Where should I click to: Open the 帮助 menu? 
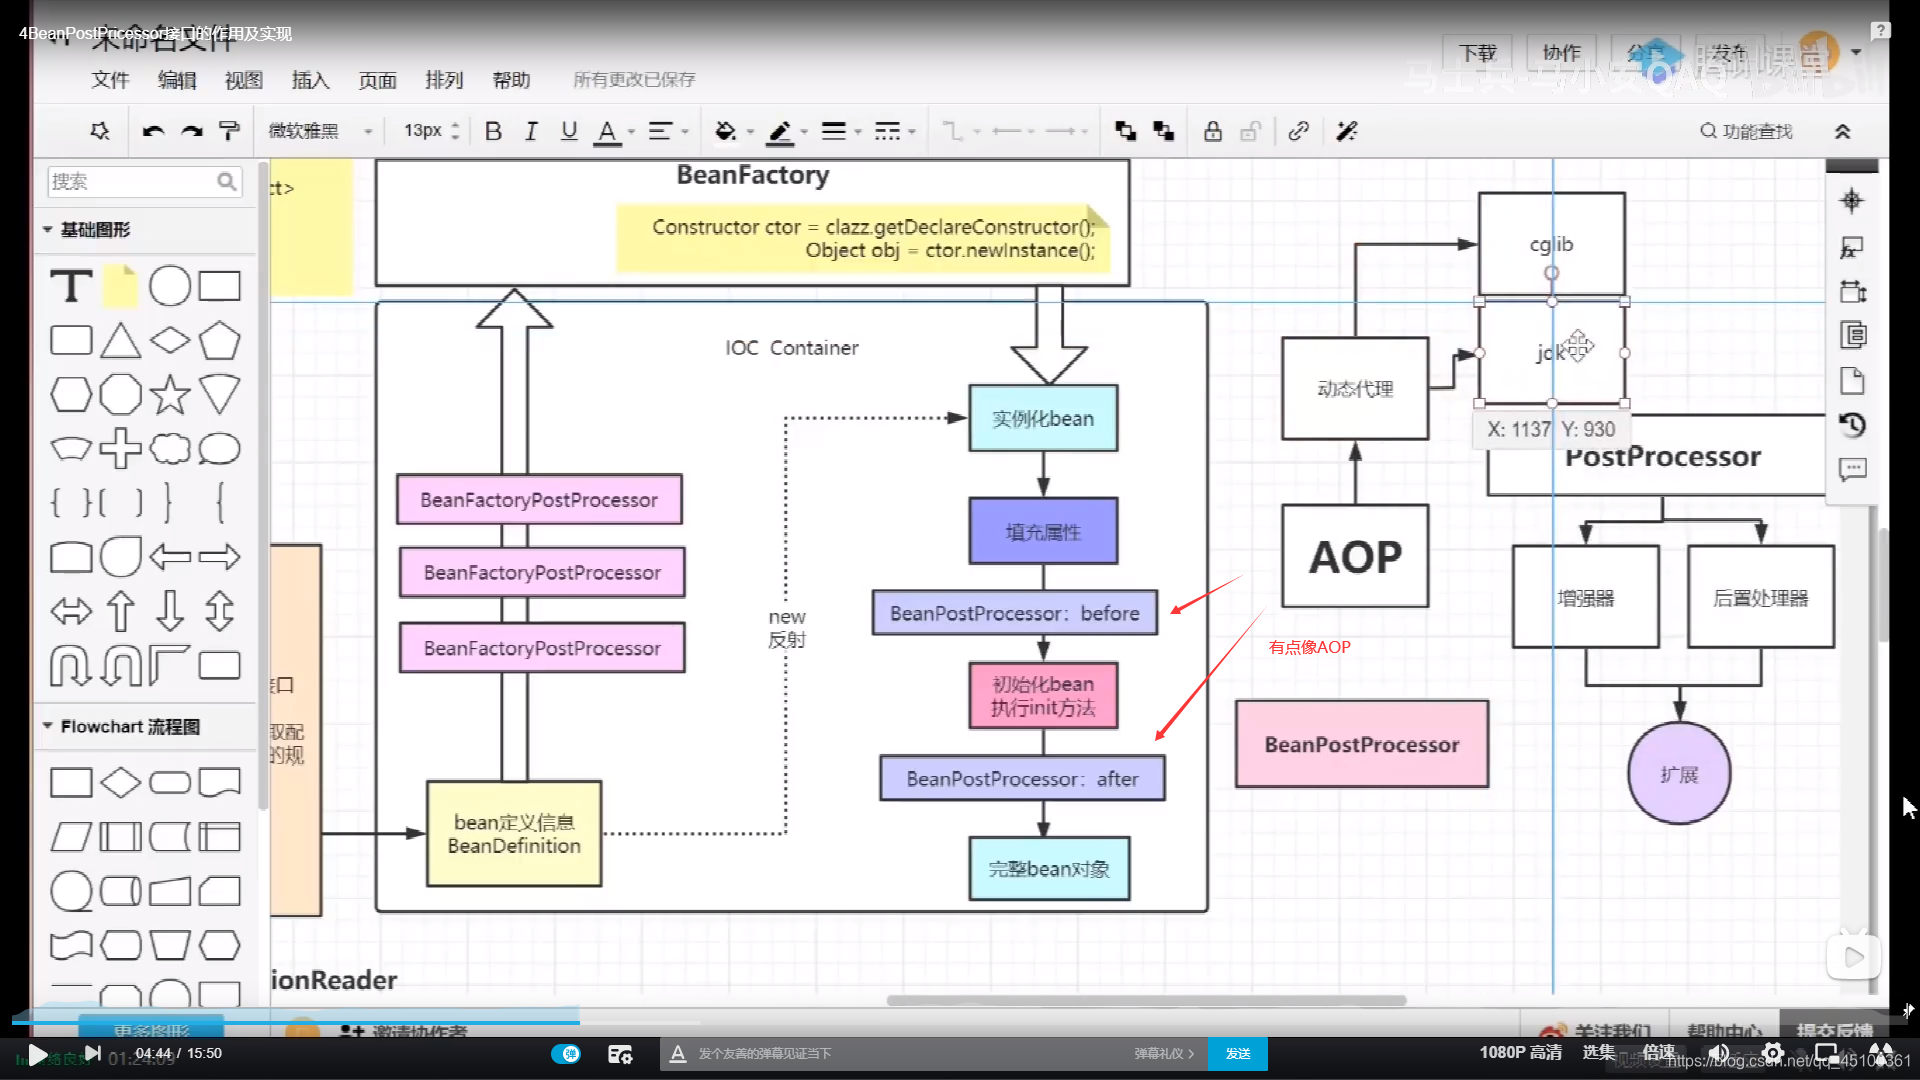[x=511, y=80]
